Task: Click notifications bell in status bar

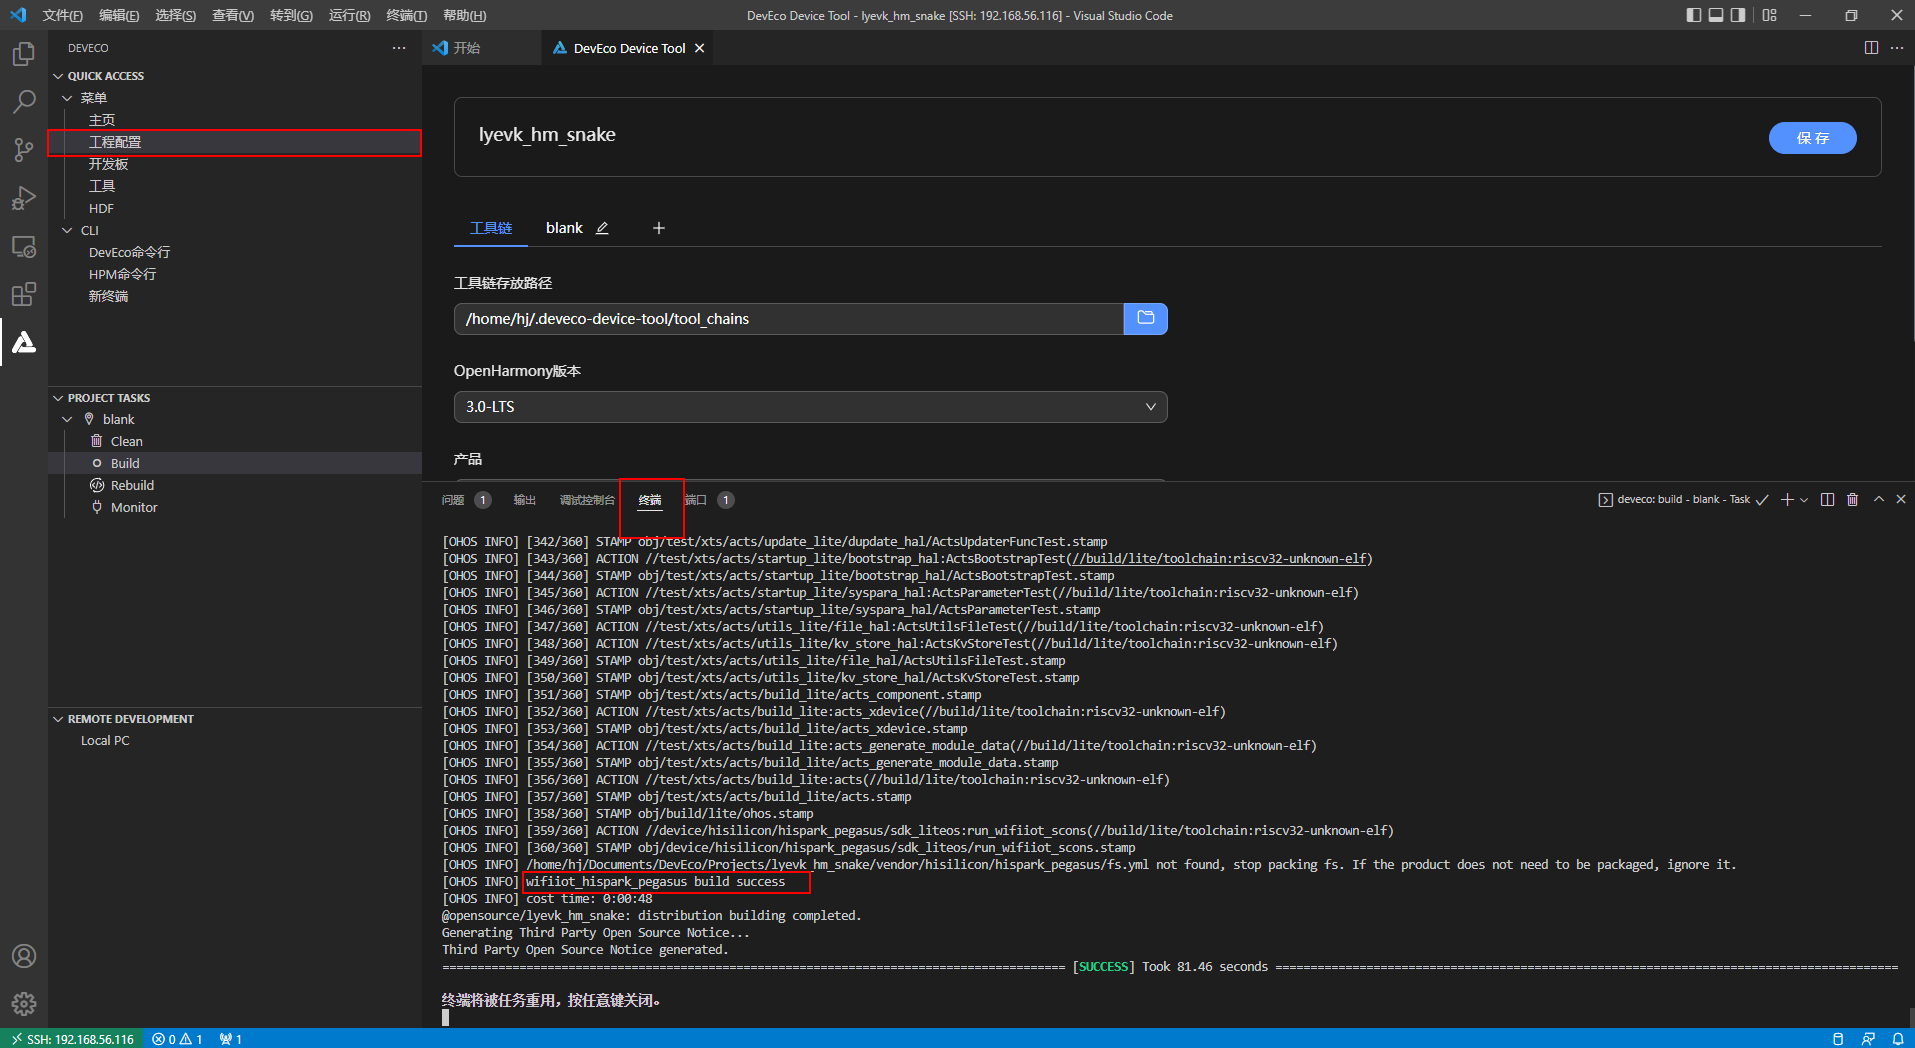Action: [1898, 1039]
